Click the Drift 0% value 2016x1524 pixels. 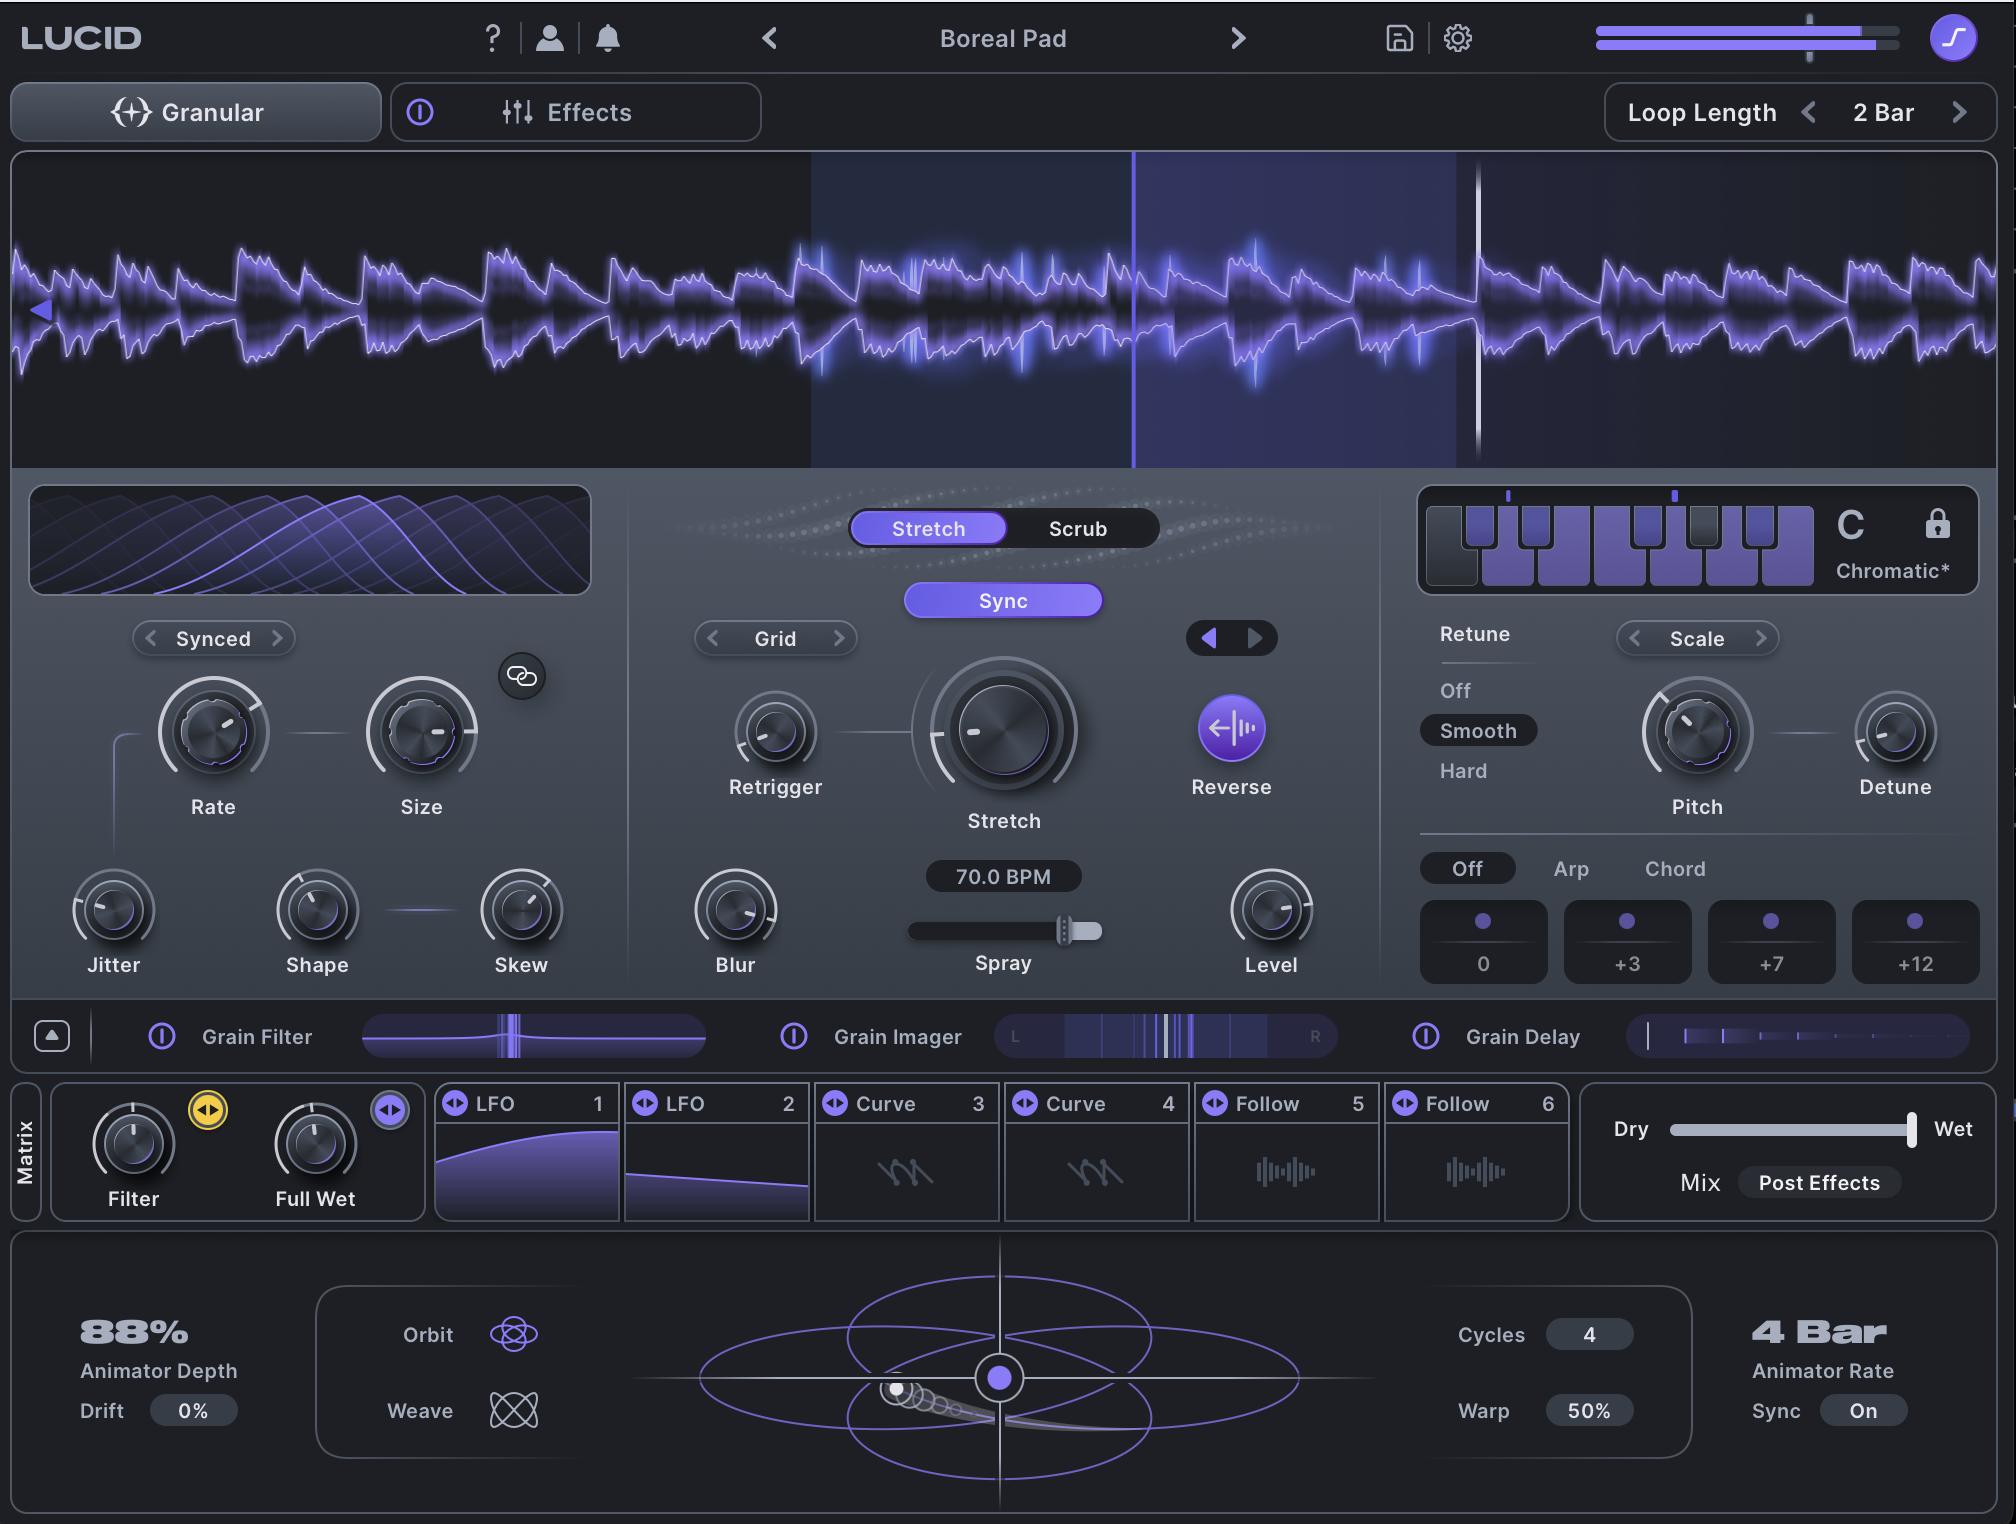click(193, 1410)
